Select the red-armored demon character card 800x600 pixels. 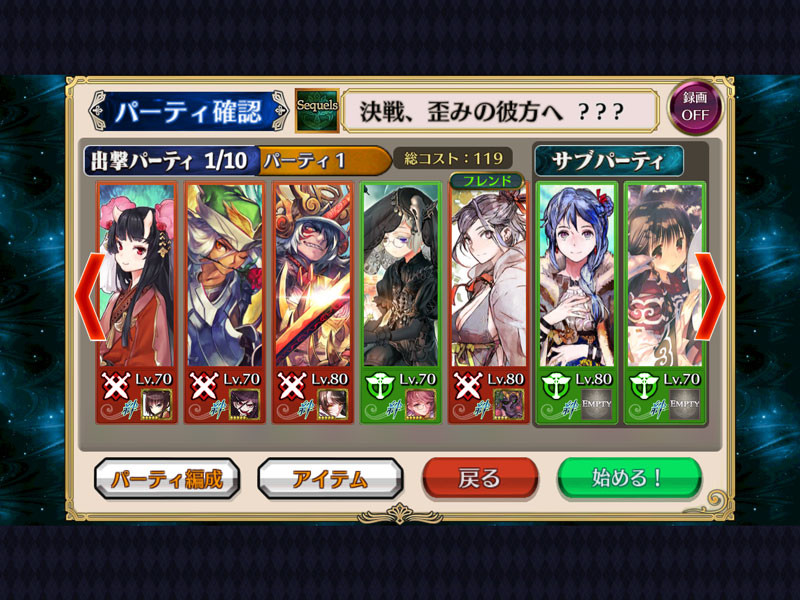(313, 303)
